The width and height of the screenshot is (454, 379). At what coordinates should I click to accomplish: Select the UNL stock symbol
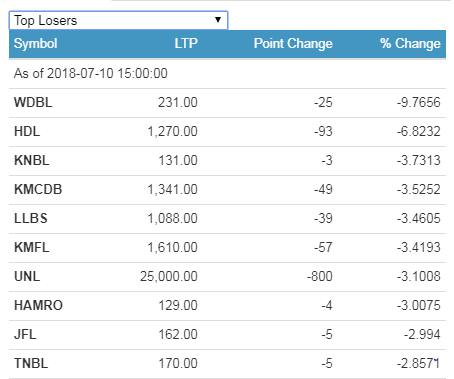pos(27,276)
